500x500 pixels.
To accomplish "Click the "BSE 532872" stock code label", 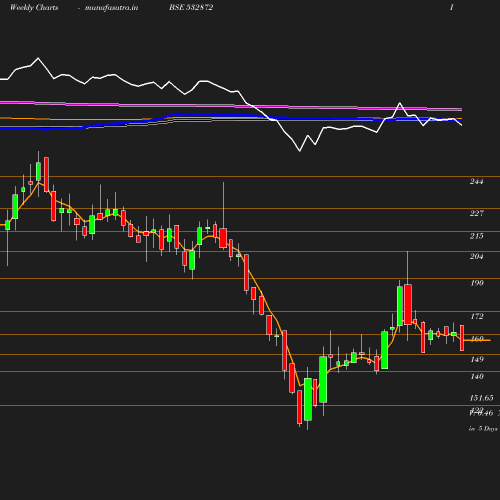I will point(191,7).
